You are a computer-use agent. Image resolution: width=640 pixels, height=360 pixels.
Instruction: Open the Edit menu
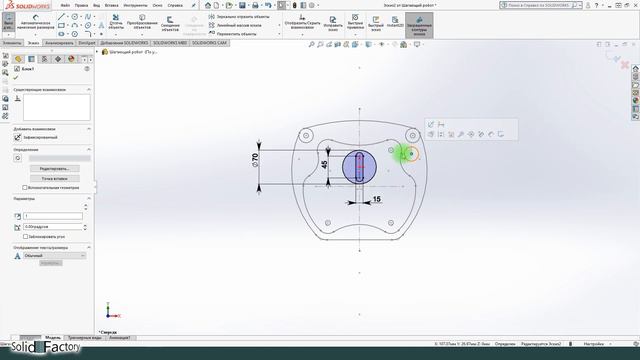pyautogui.click(x=81, y=6)
